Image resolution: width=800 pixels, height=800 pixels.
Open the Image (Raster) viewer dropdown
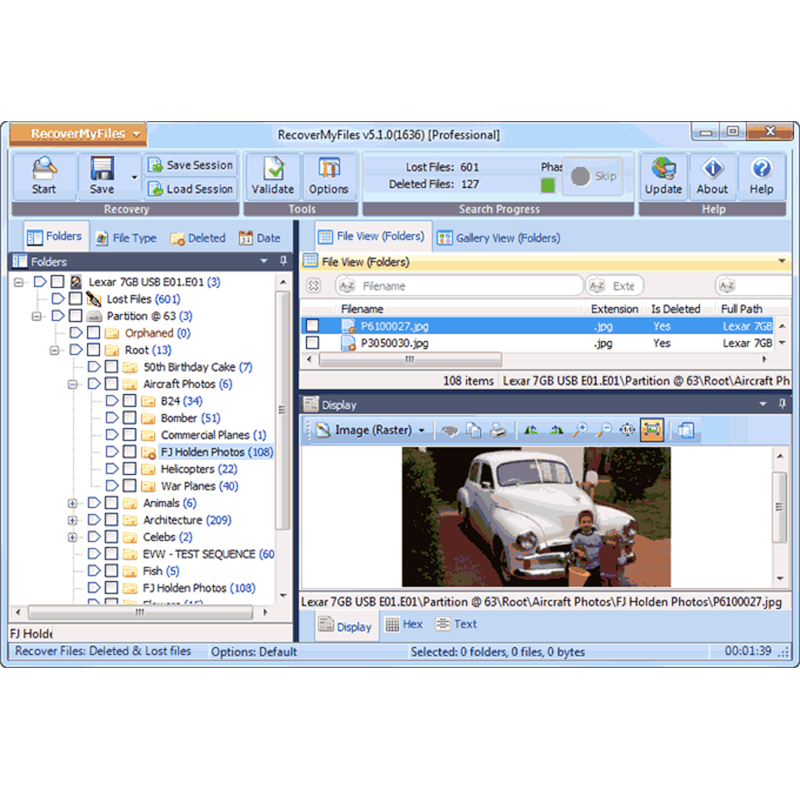click(421, 431)
